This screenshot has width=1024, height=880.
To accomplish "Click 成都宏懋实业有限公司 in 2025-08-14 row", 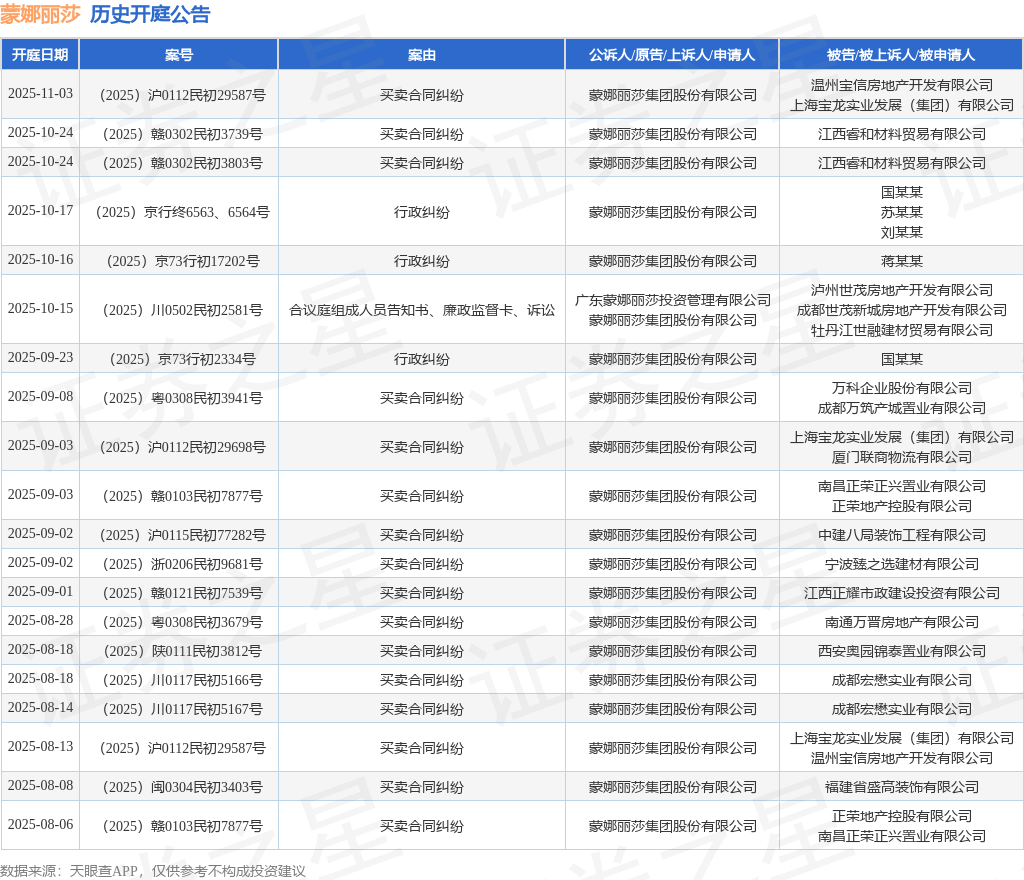I will [x=902, y=709].
